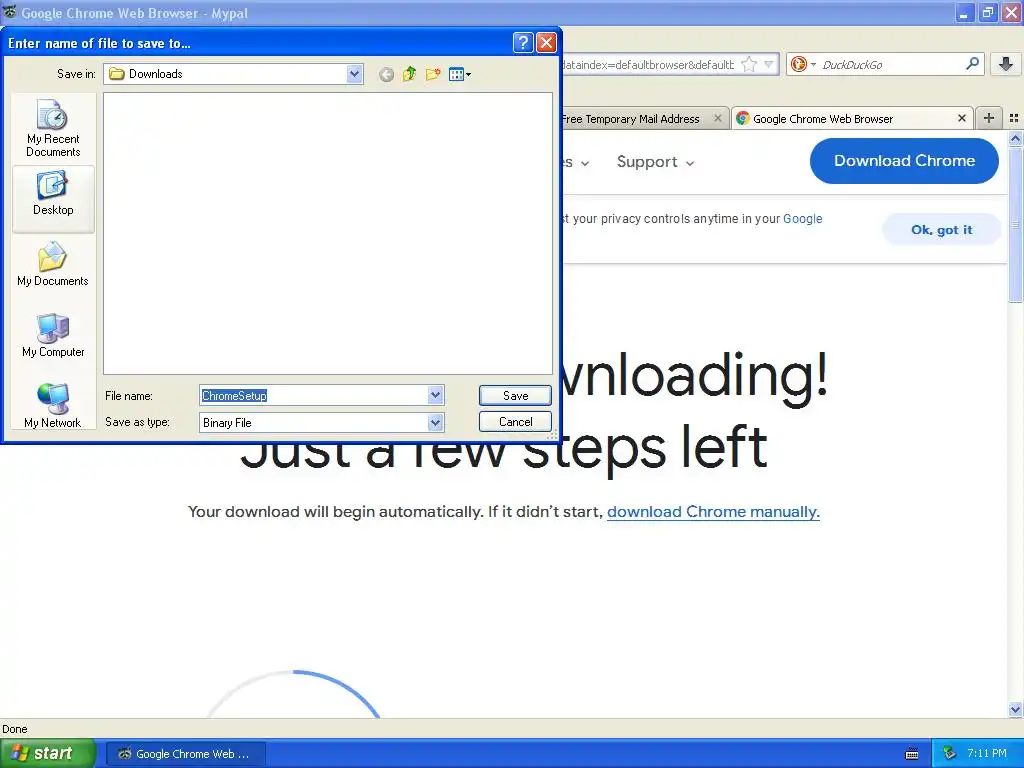Screen dimensions: 1024x768
Task: Click the File name field with ChromeSetup
Action: [x=313, y=396]
